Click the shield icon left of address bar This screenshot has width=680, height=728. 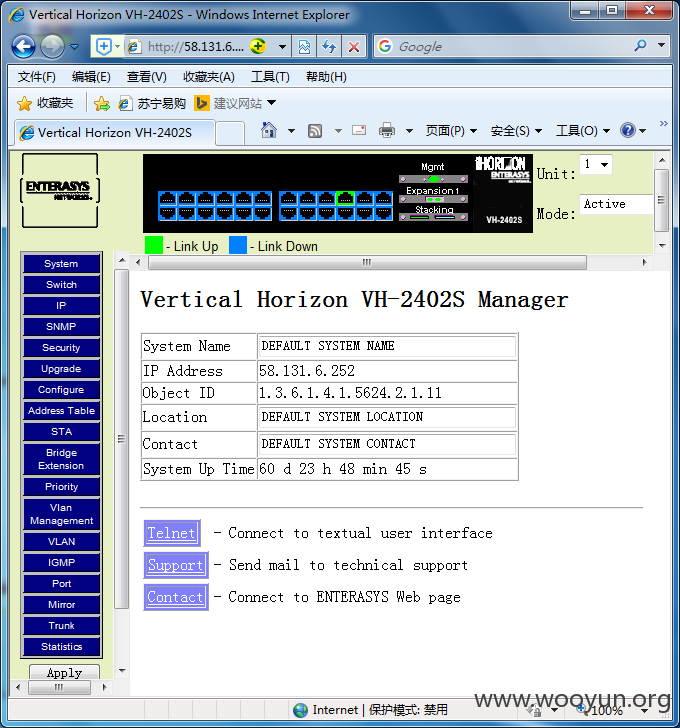pyautogui.click(x=103, y=46)
